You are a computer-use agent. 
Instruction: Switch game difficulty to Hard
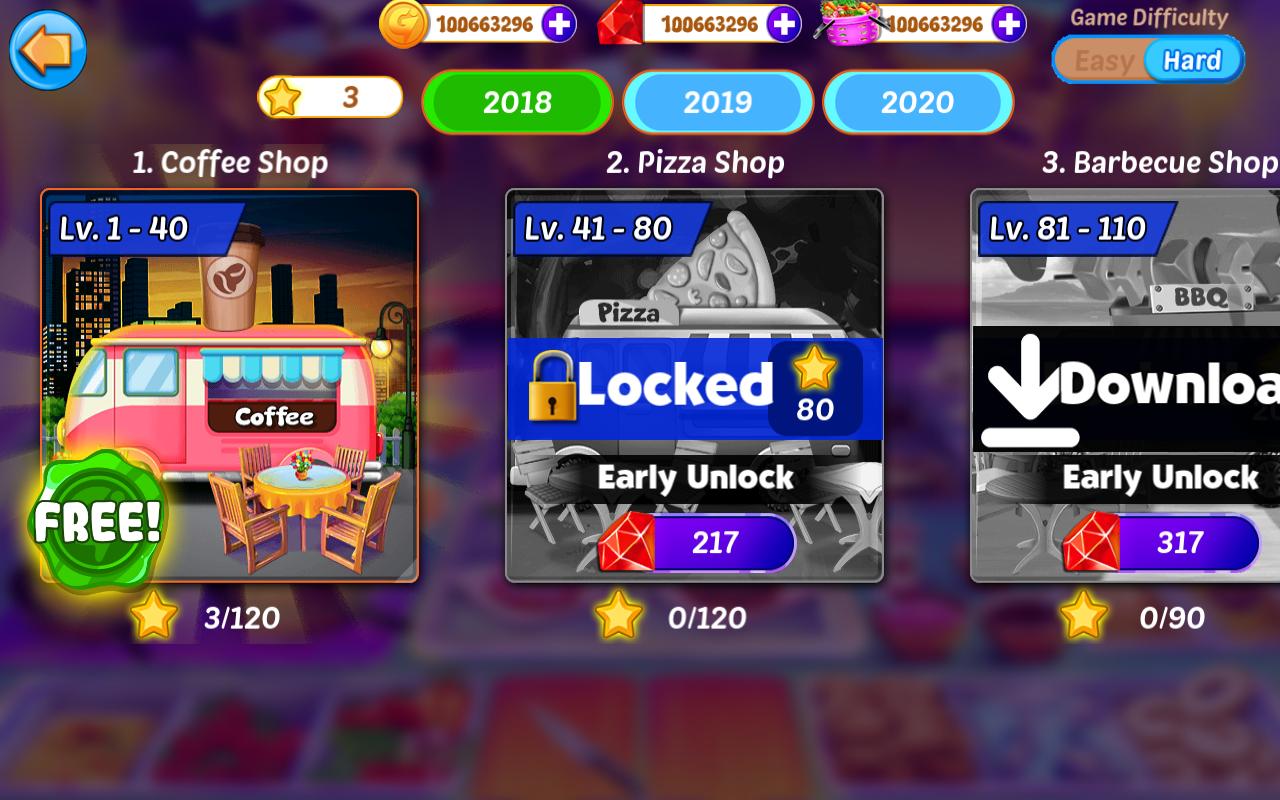pyautogui.click(x=1192, y=60)
